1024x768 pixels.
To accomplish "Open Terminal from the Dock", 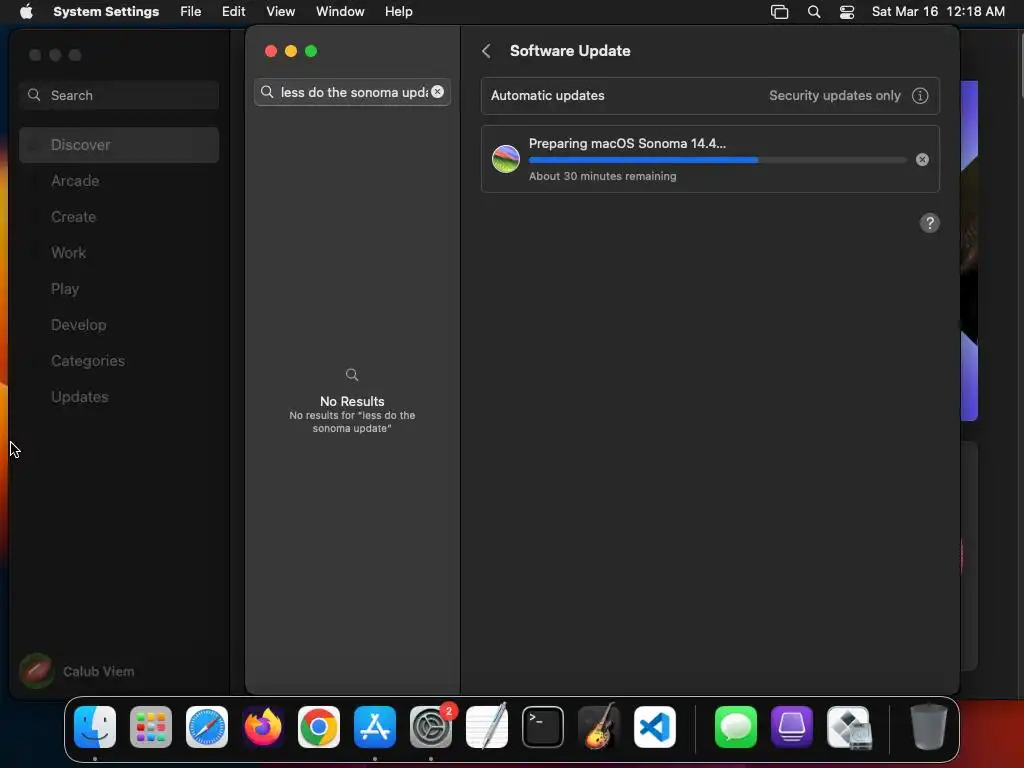I will click(x=543, y=727).
